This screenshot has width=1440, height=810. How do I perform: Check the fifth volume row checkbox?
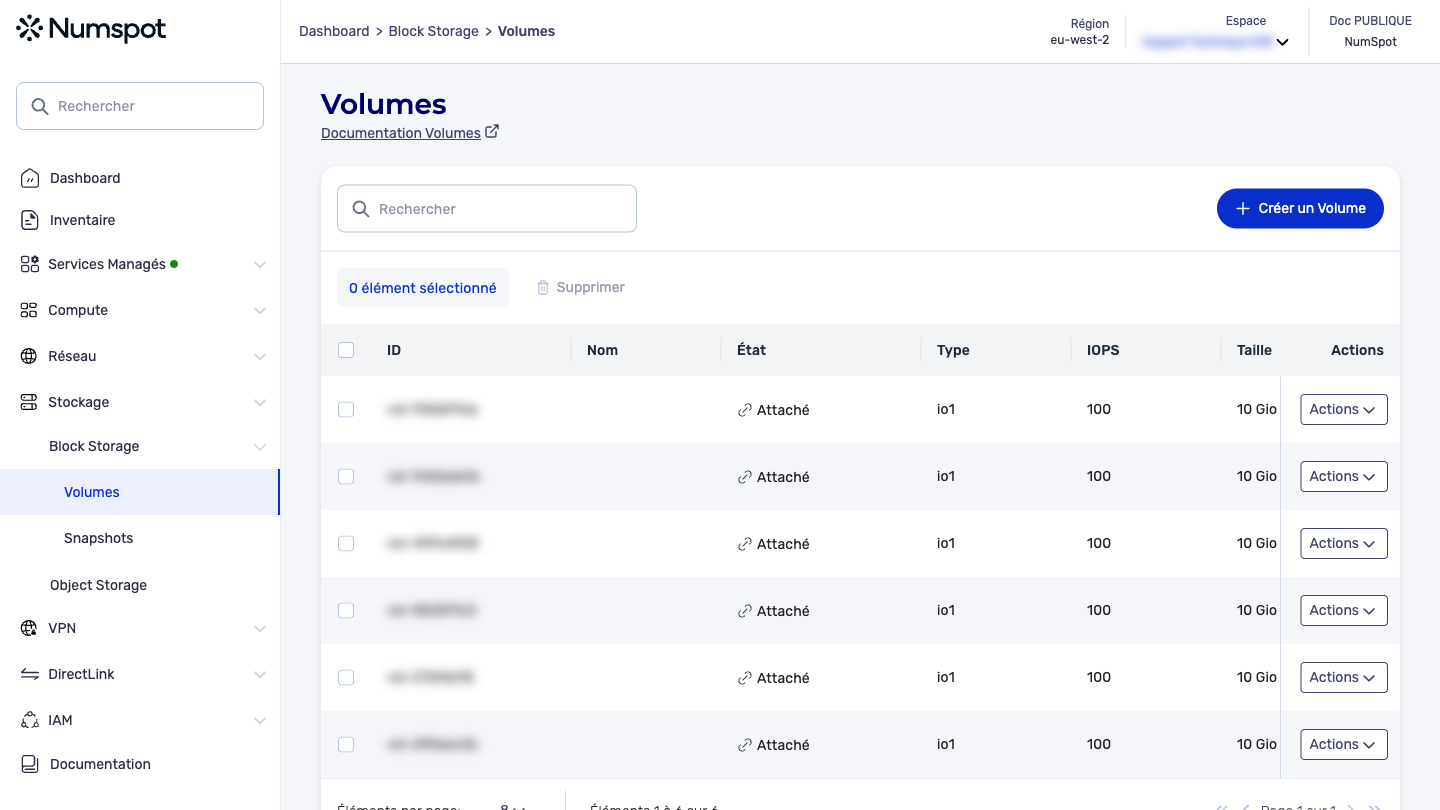[346, 678]
